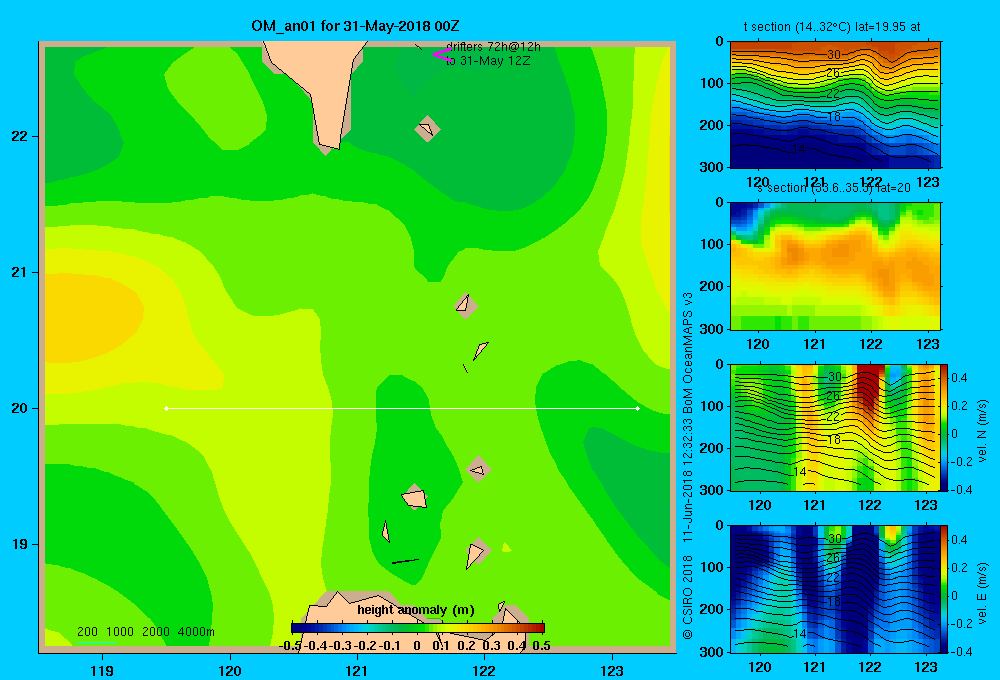This screenshot has height=680, width=1000.
Task: Click latitude label 22 on main map axis
Action: 19,137
